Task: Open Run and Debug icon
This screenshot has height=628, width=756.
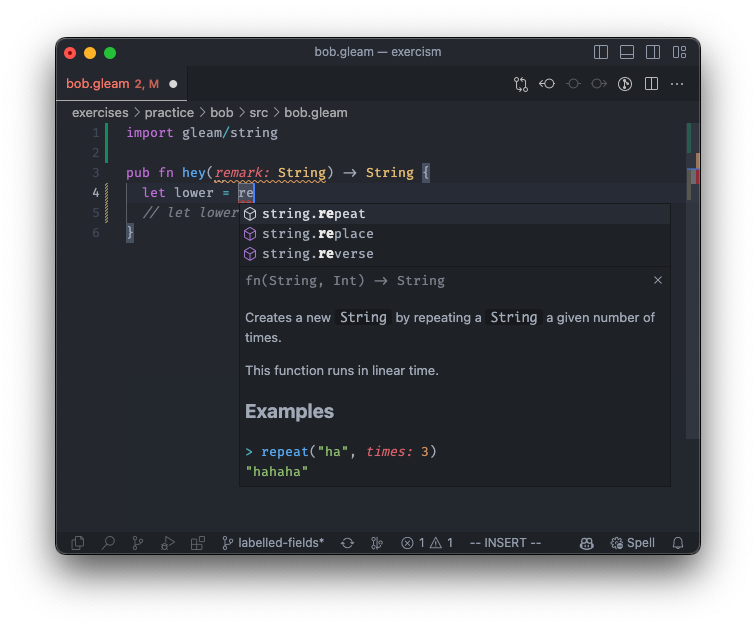Action: (167, 543)
